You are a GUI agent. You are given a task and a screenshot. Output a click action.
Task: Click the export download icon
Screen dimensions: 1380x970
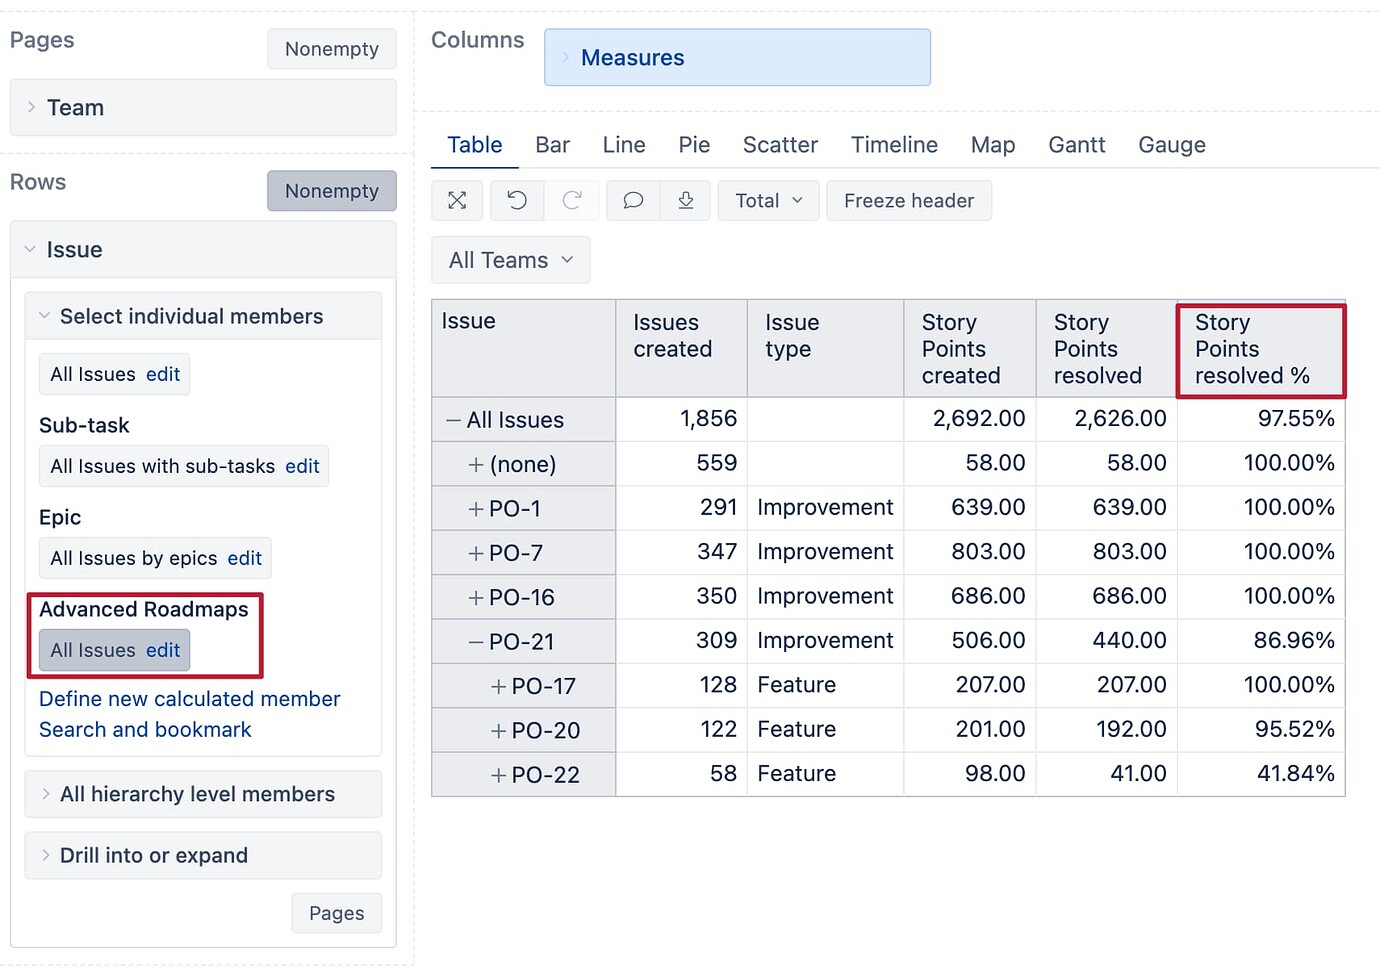coord(686,201)
